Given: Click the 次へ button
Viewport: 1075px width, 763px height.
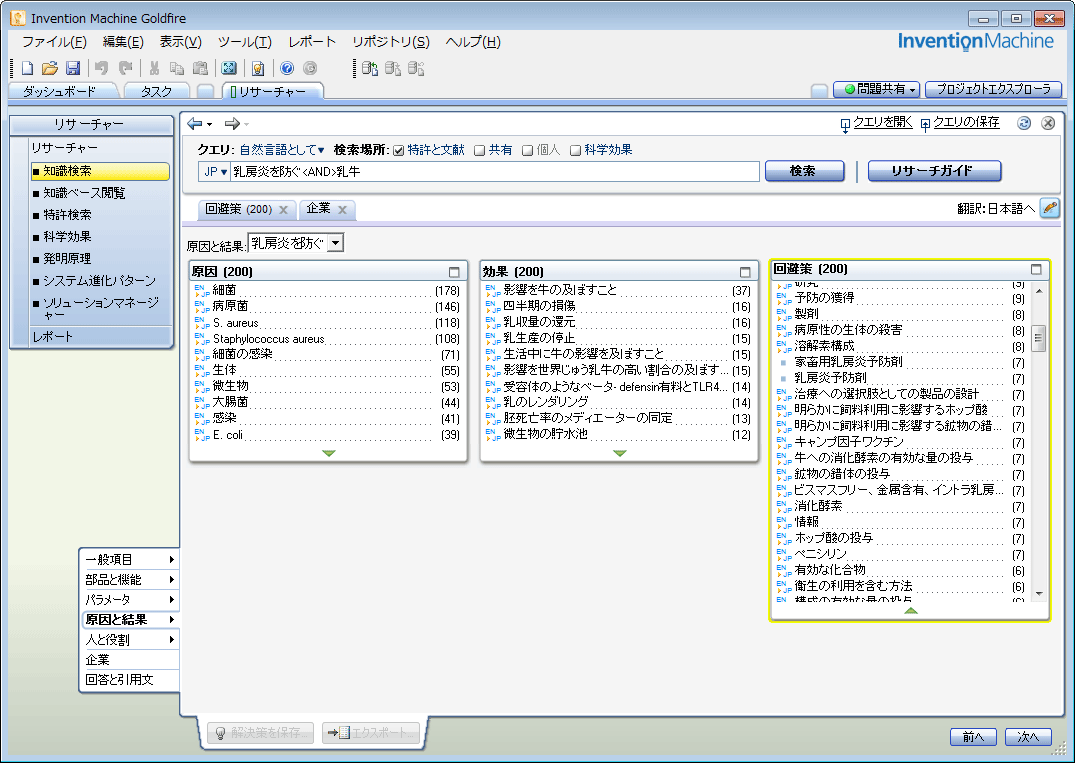Looking at the screenshot, I should 1028,737.
